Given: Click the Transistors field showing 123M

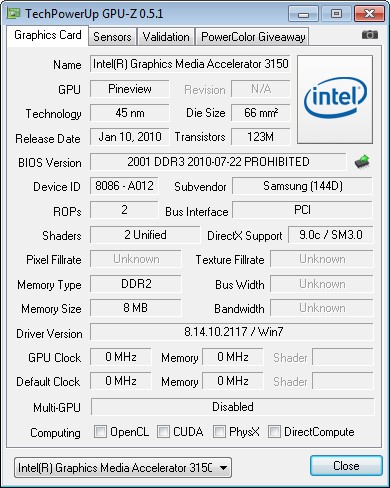Looking at the screenshot, I should pyautogui.click(x=261, y=137).
